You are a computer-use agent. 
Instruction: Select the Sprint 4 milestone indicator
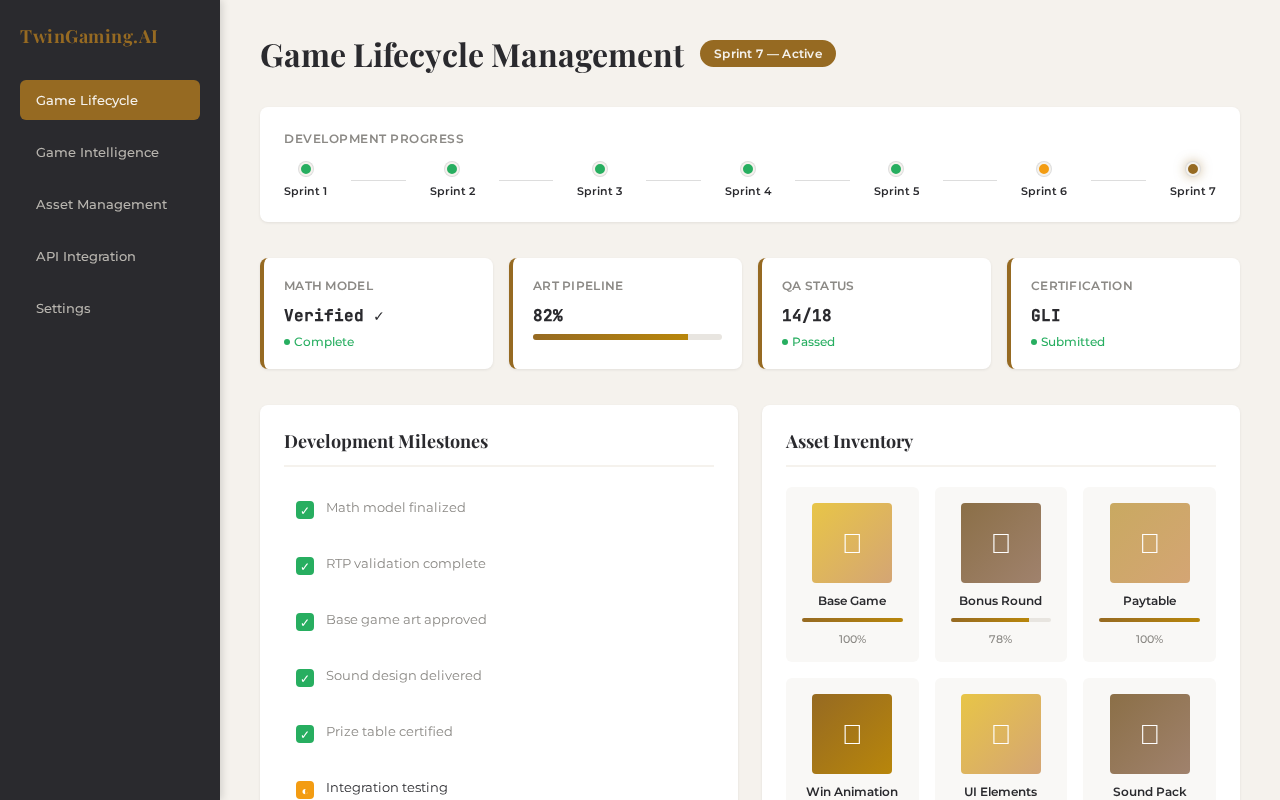click(x=747, y=168)
